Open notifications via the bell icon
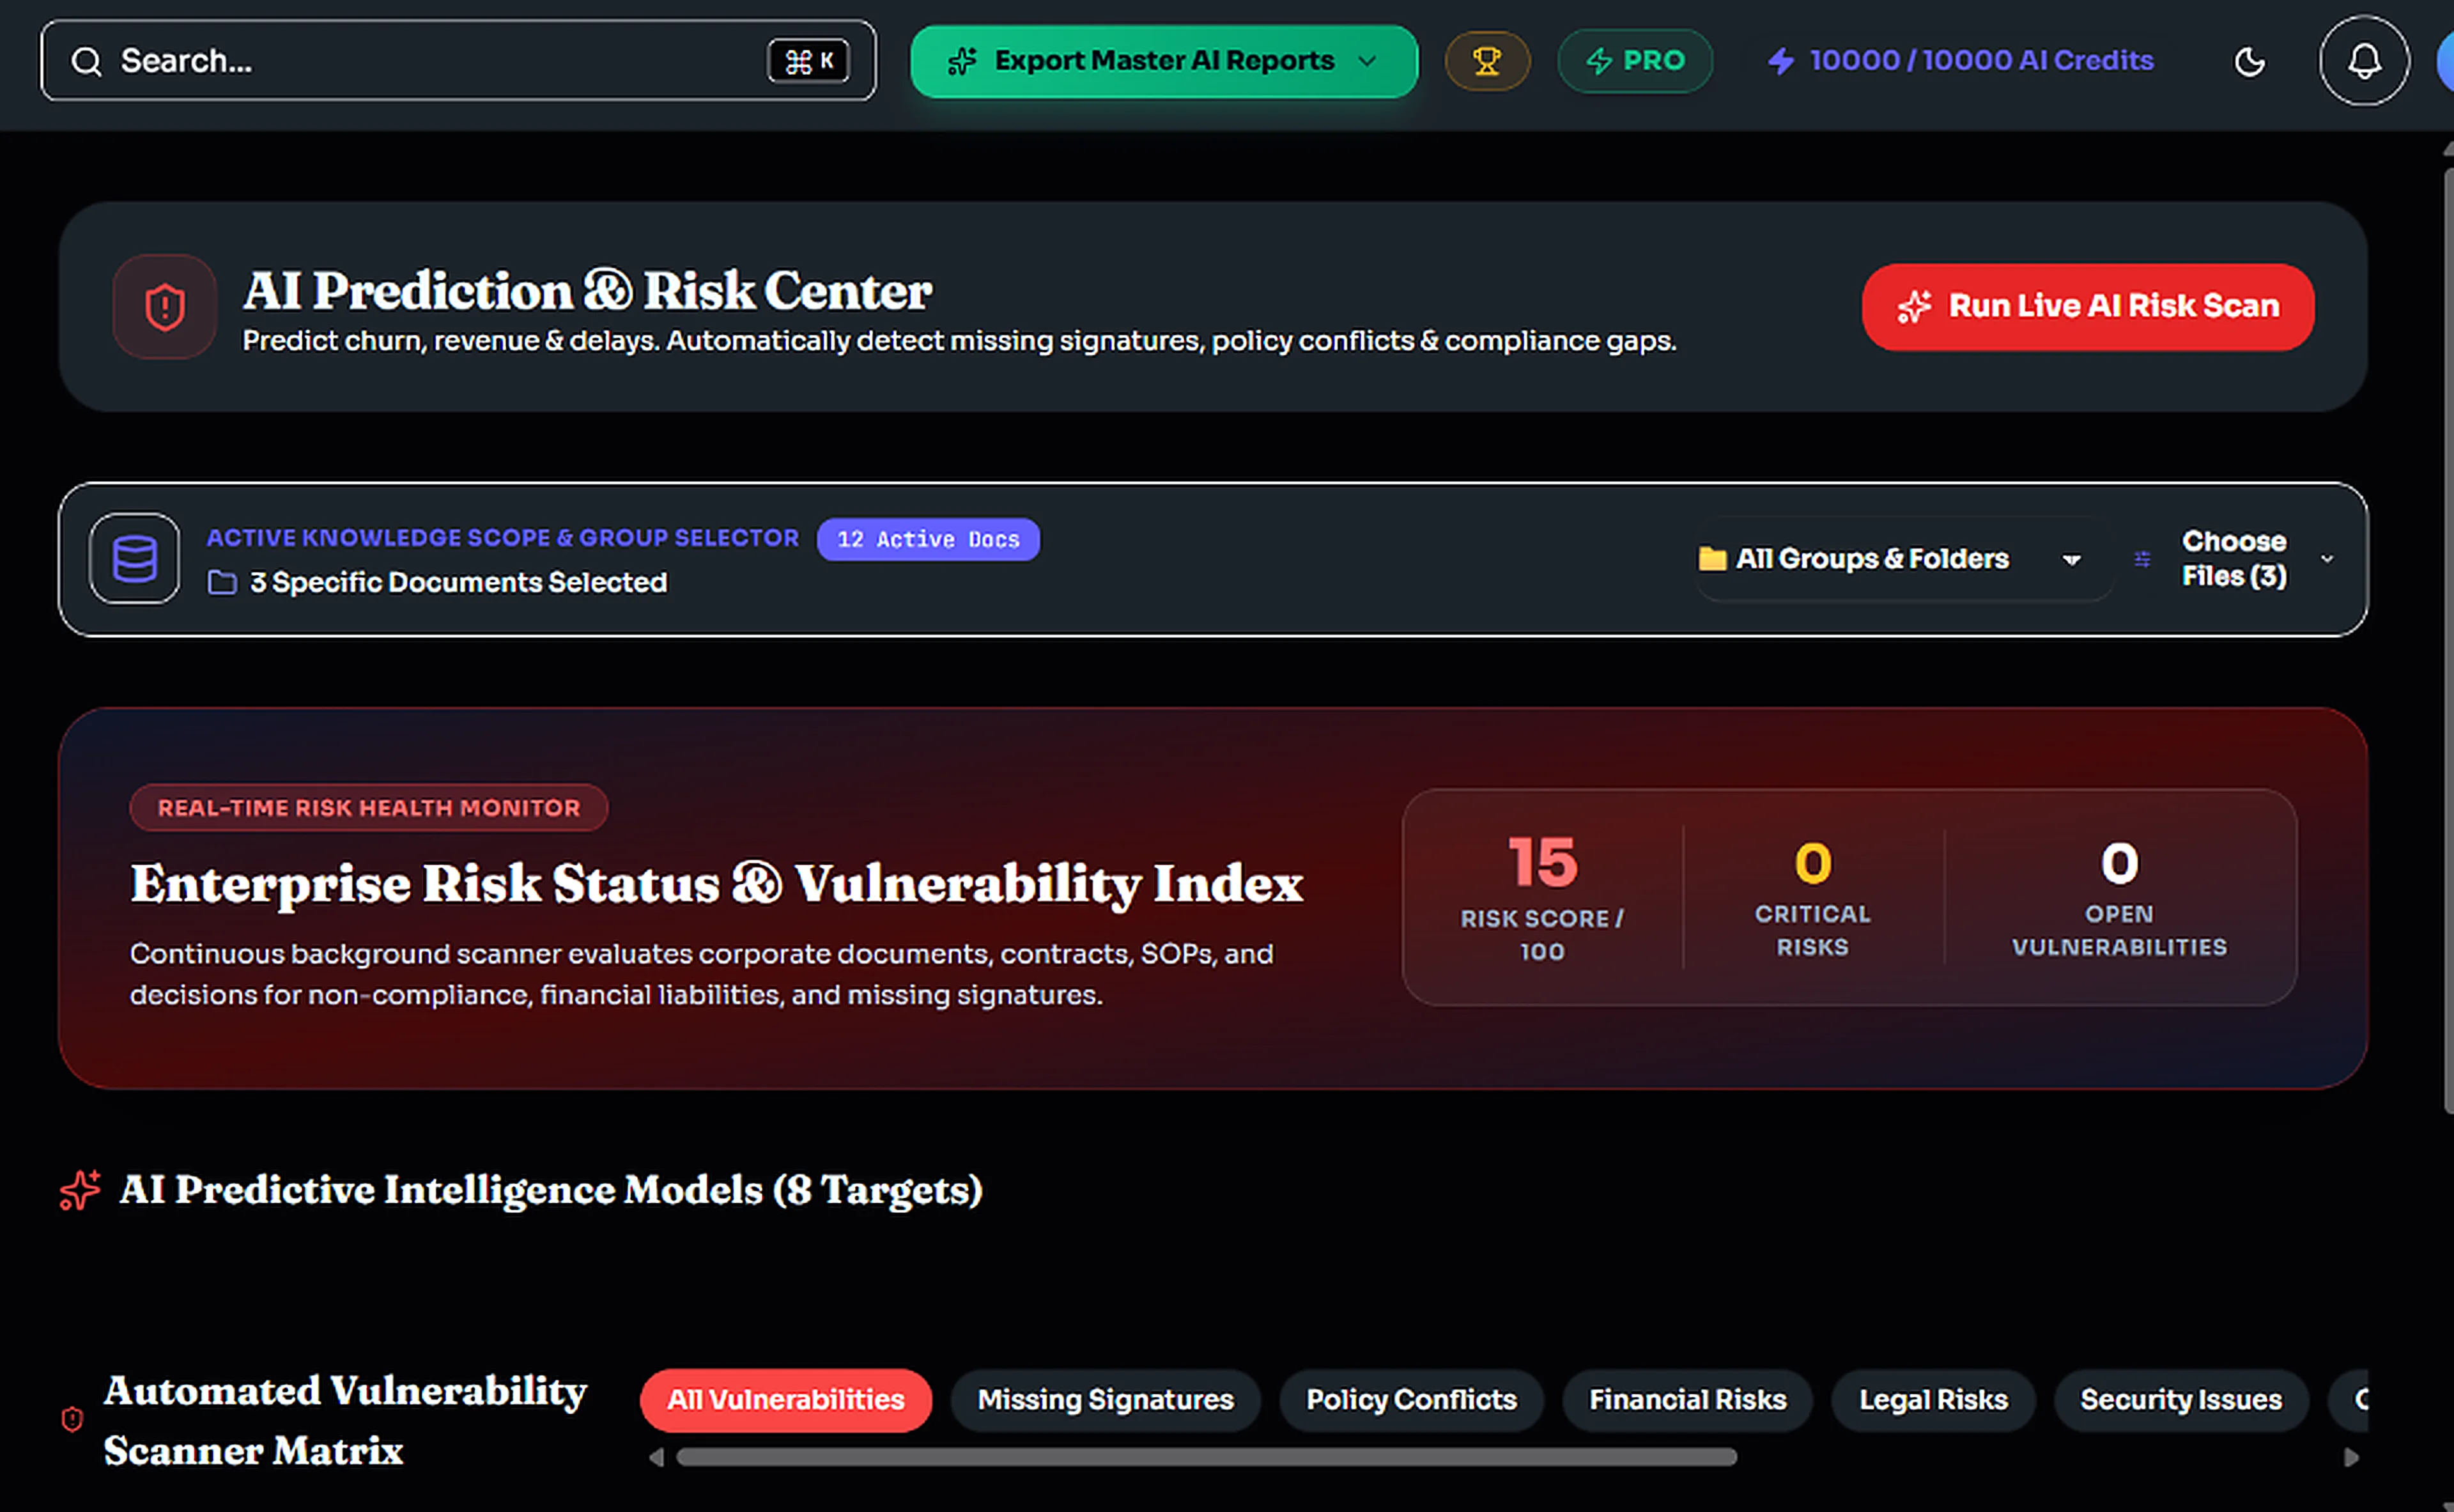Image resolution: width=2454 pixels, height=1512 pixels. 2364,61
